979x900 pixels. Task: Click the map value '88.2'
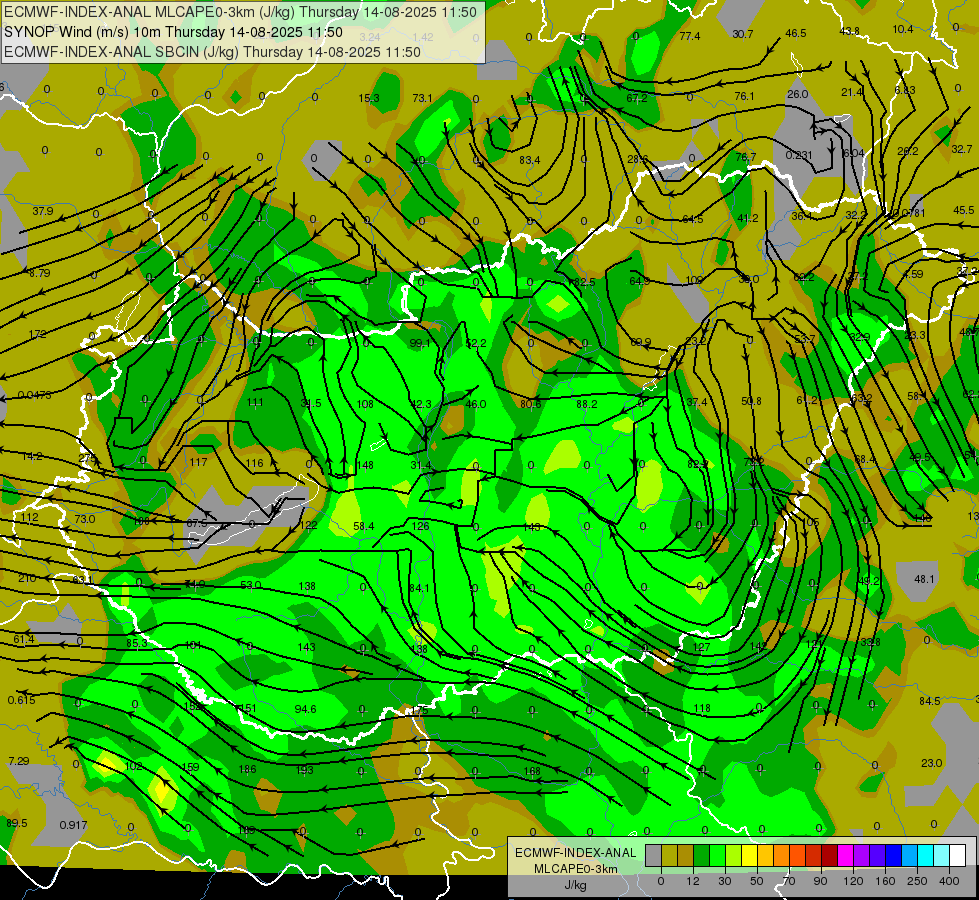click(x=586, y=405)
